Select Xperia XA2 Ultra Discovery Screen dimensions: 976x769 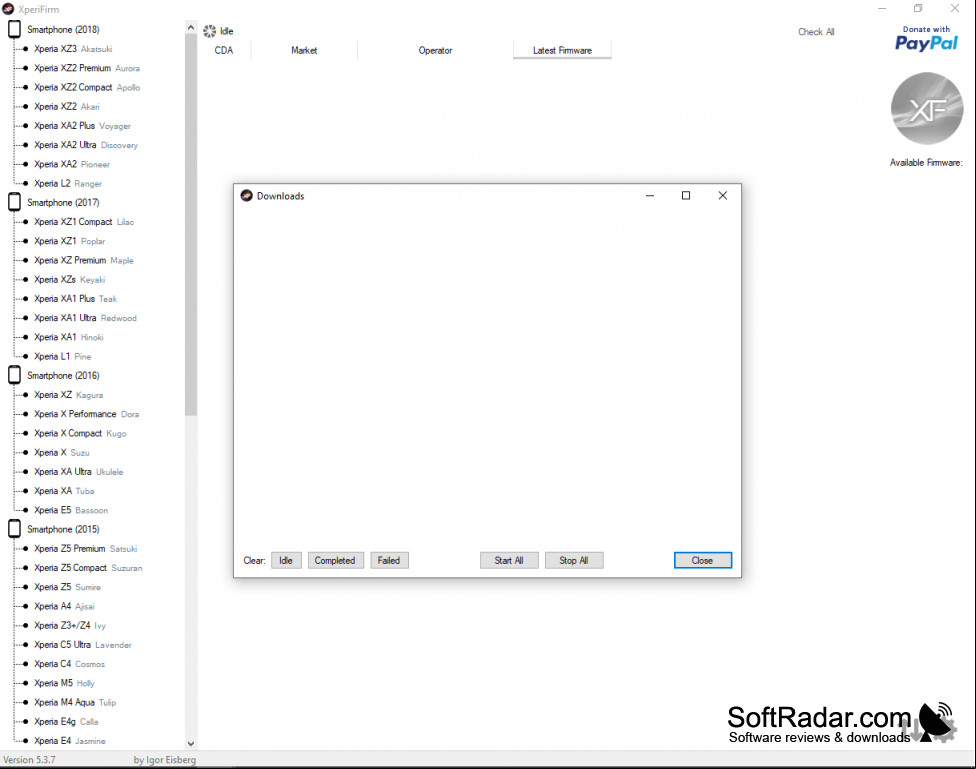[x=86, y=145]
